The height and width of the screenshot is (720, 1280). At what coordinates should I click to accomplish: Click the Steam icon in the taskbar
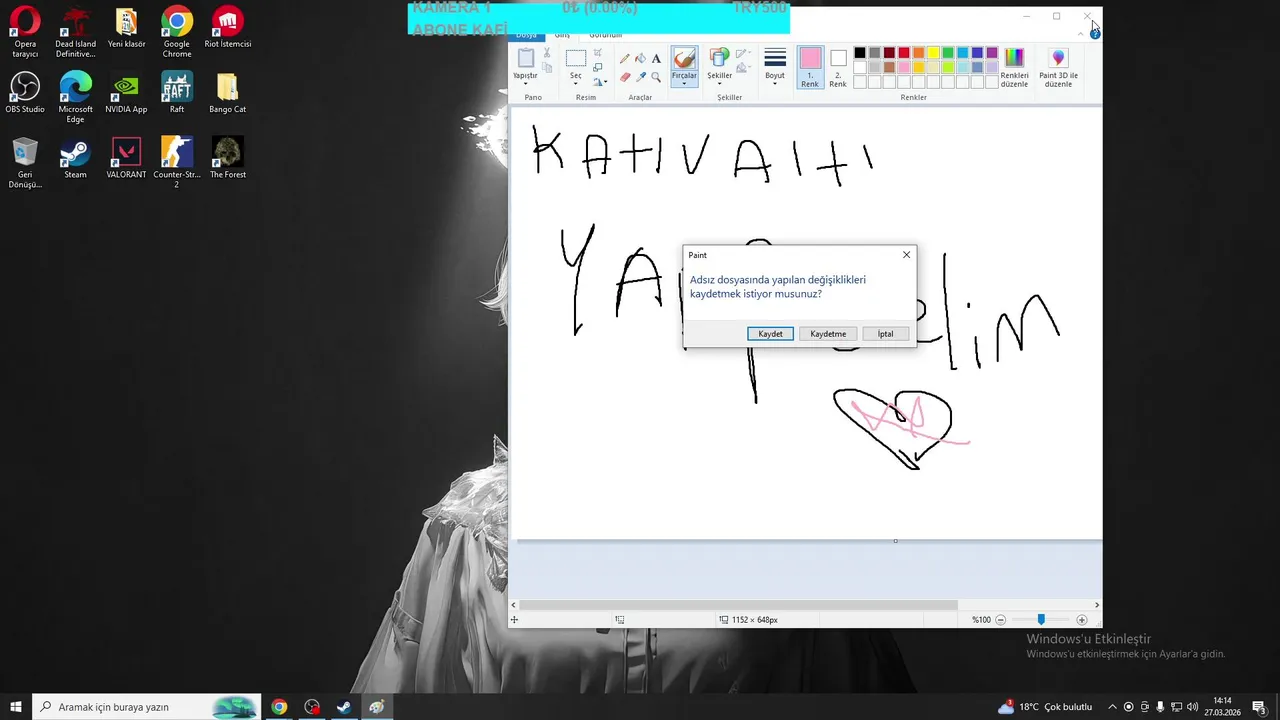point(344,707)
